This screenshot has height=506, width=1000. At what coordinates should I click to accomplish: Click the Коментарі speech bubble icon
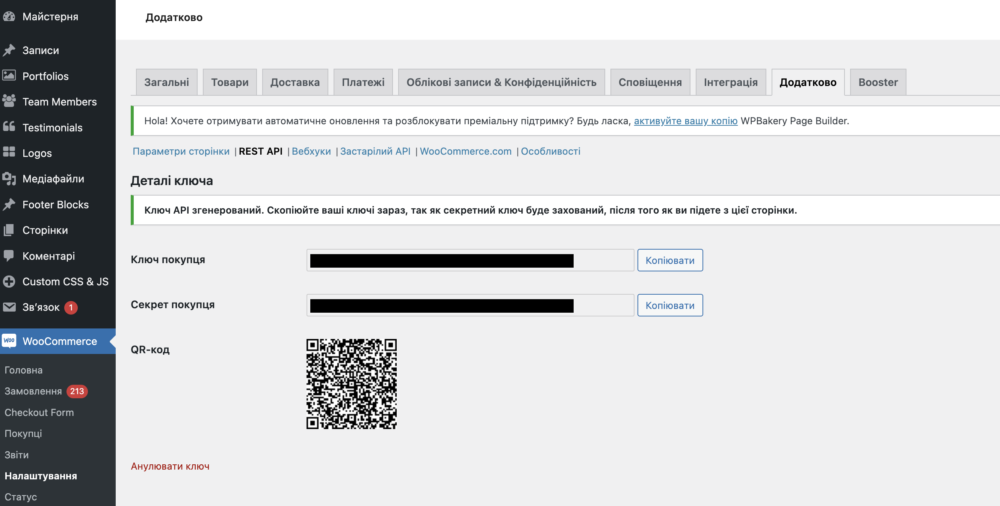pos(9,256)
